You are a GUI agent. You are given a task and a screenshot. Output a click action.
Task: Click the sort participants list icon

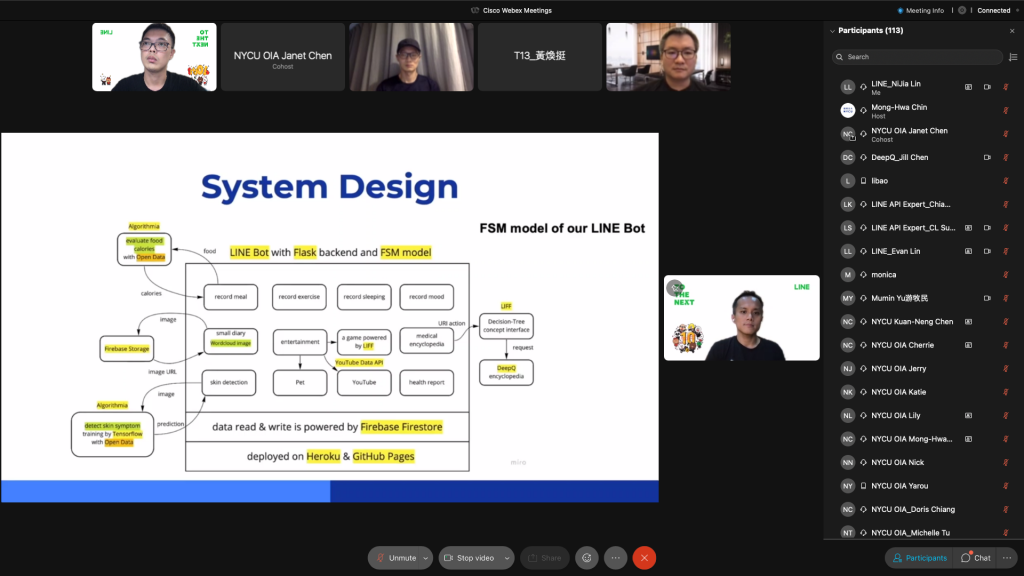point(1013,57)
